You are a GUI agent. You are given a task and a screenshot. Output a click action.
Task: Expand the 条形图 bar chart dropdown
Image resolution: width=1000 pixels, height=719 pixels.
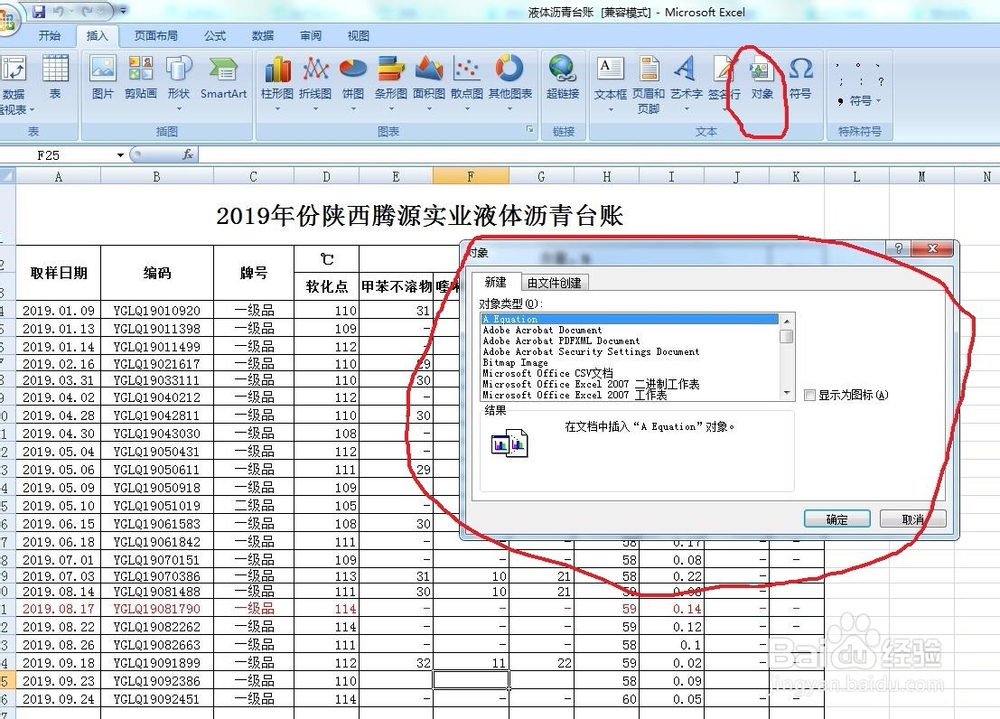(391, 108)
